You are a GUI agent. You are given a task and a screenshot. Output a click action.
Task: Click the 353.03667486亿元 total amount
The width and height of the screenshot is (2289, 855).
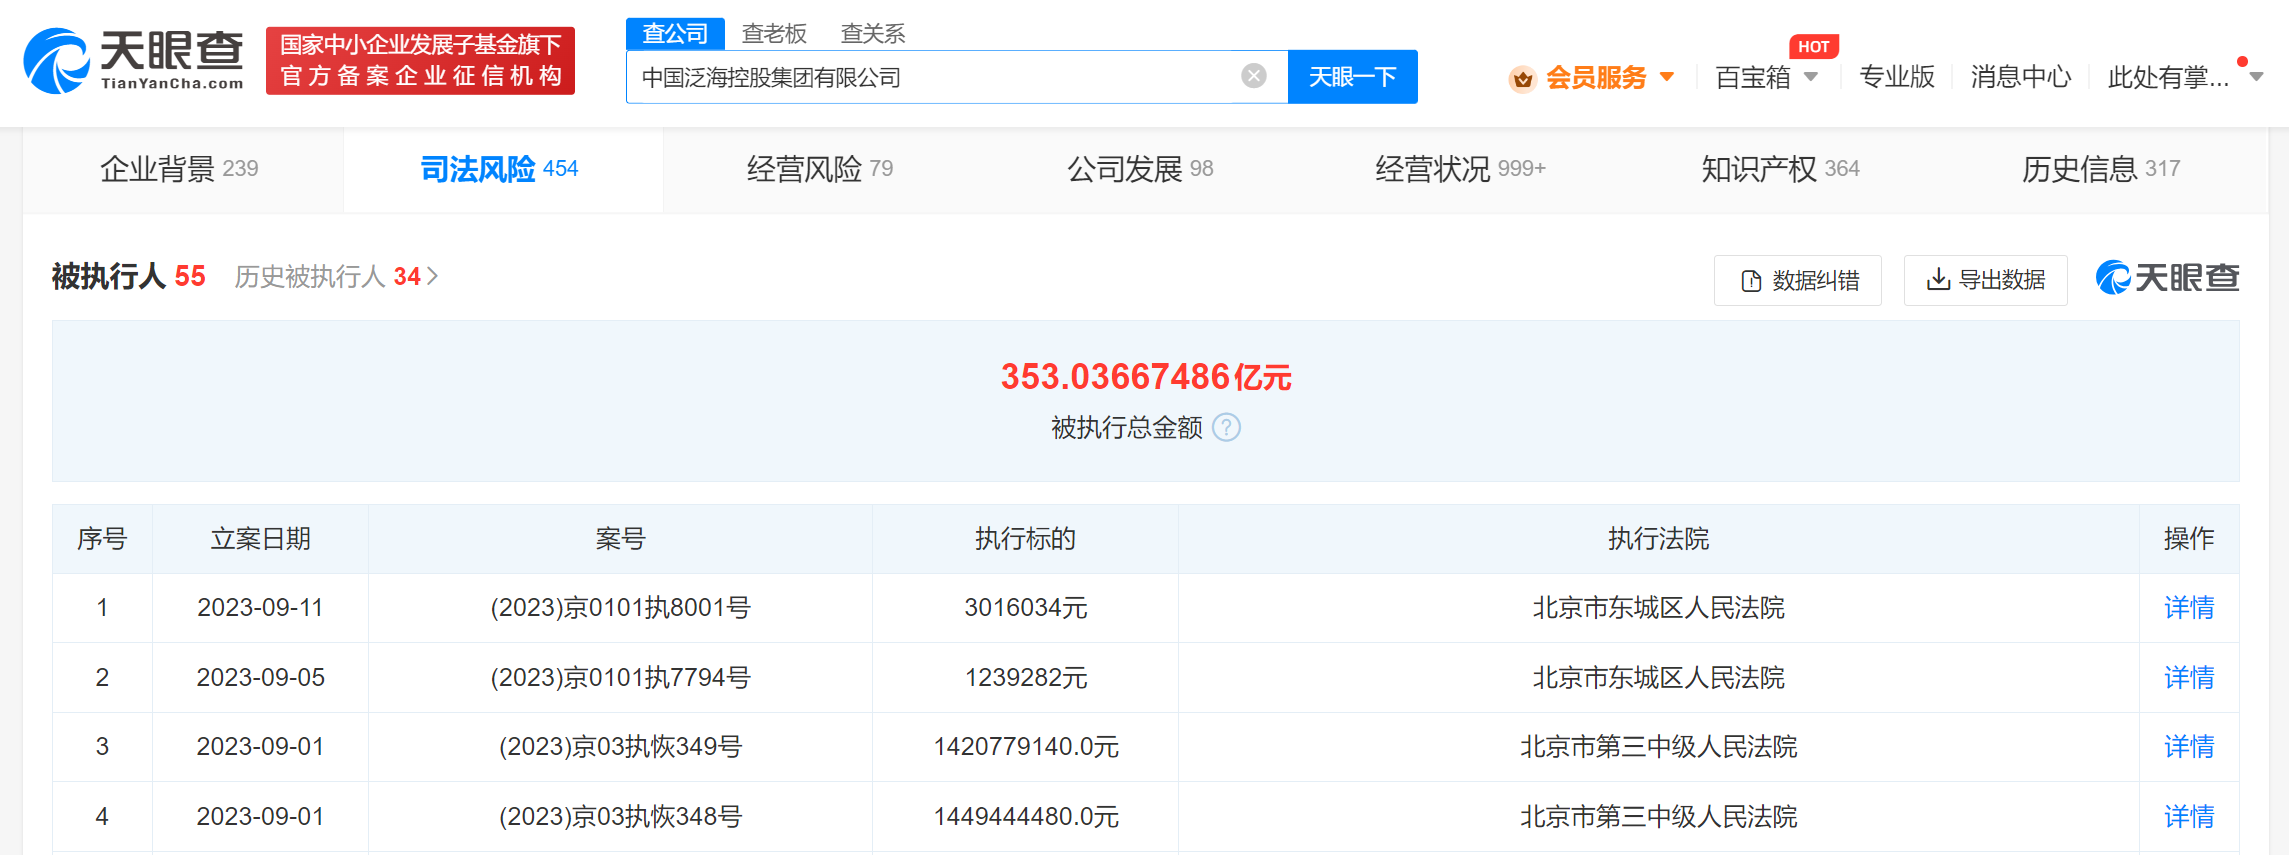click(x=1146, y=377)
